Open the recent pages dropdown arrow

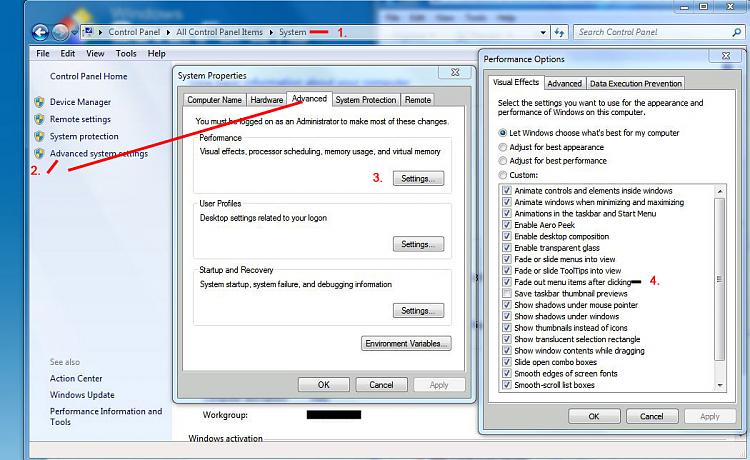tap(74, 33)
